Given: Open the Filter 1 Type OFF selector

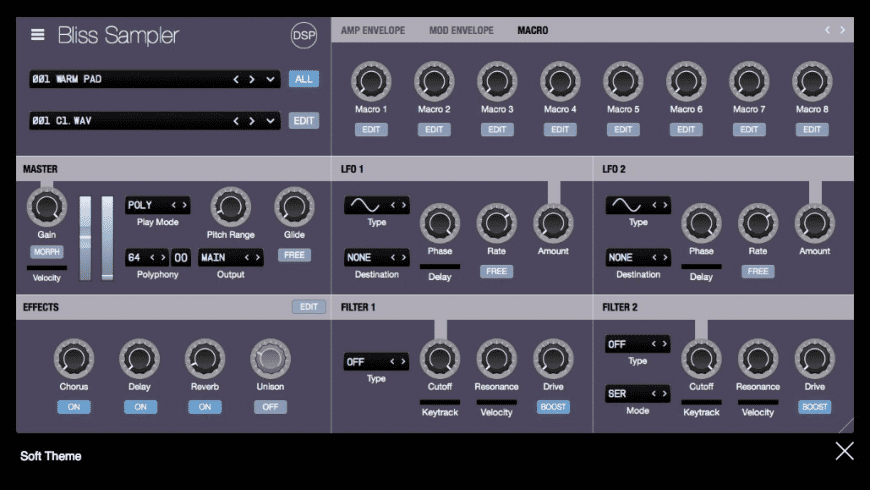Looking at the screenshot, I should click(376, 362).
